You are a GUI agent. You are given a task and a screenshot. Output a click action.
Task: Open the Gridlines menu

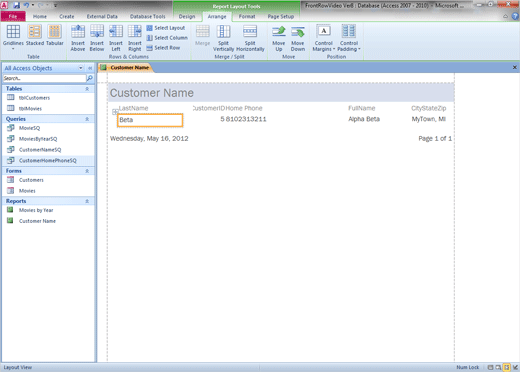13,38
